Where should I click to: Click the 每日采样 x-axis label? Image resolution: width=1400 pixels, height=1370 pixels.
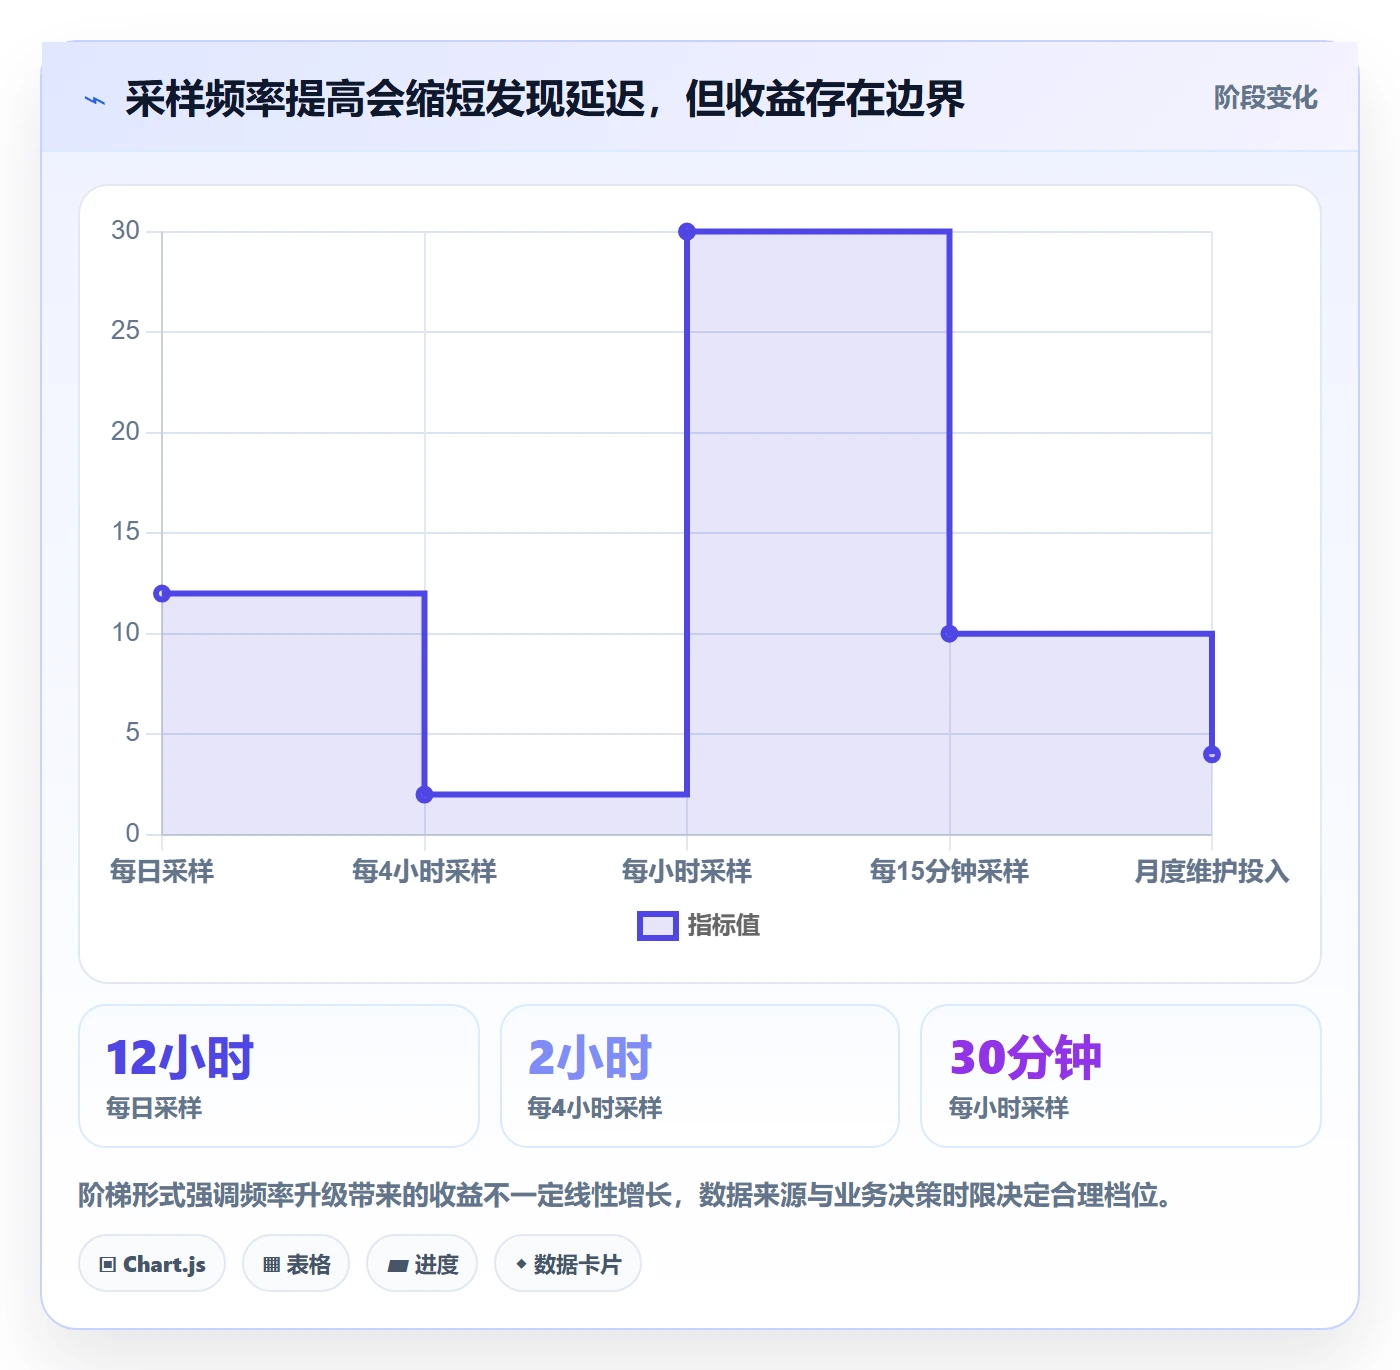tap(162, 871)
